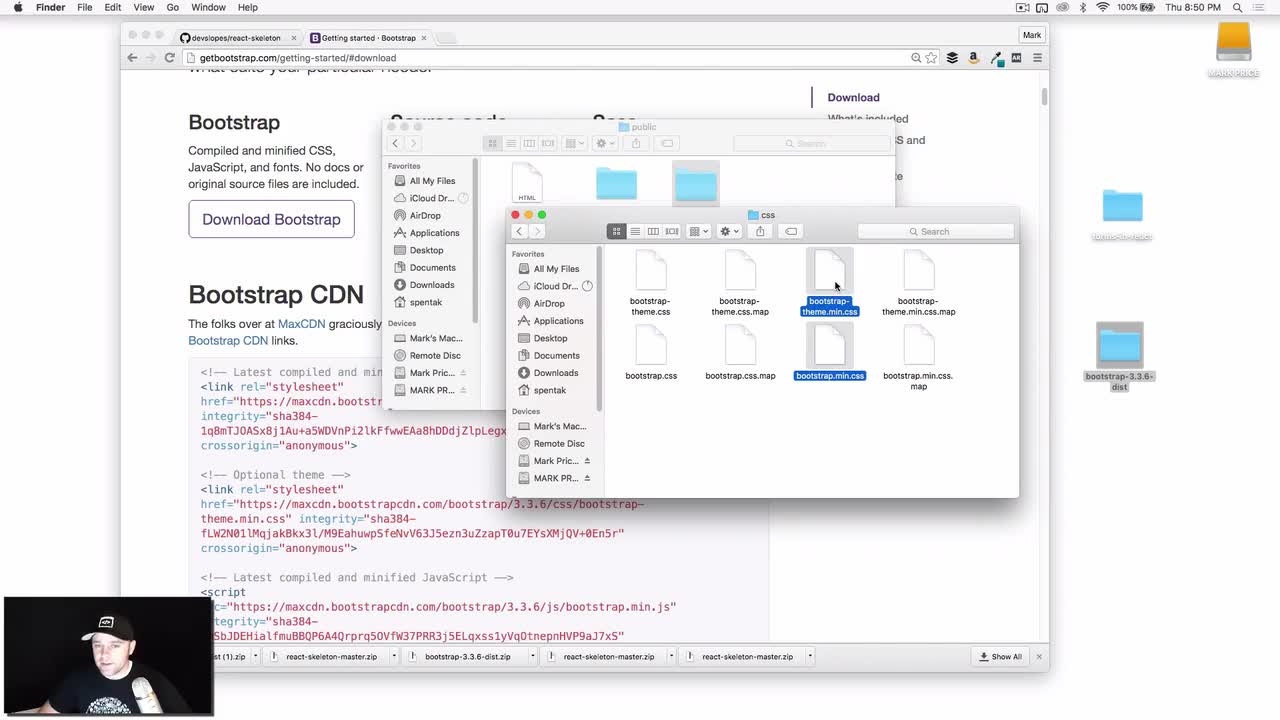The height and width of the screenshot is (720, 1280).
Task: Eject MARK PR... volume in css sidebar
Action: 587,478
